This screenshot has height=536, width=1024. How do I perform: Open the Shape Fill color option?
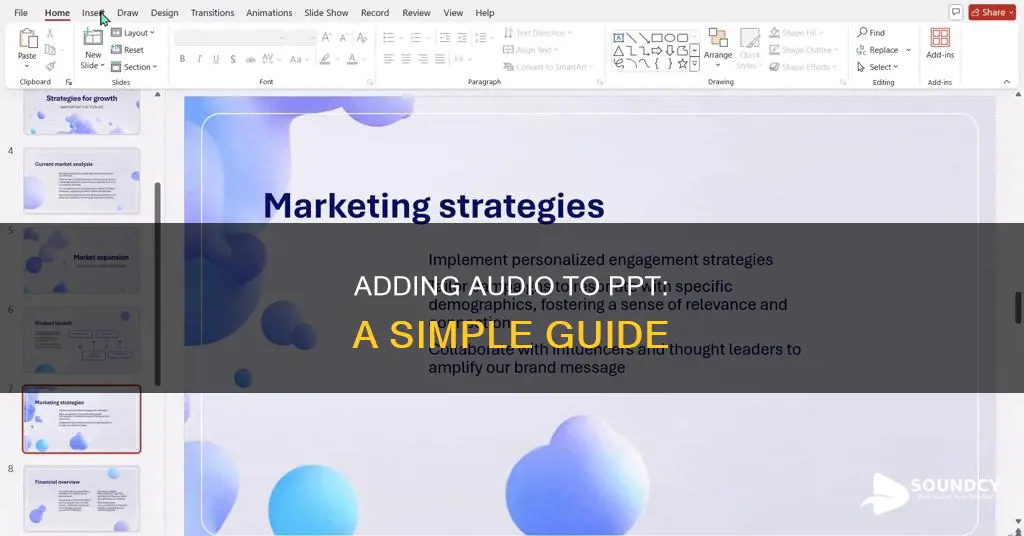tap(795, 33)
